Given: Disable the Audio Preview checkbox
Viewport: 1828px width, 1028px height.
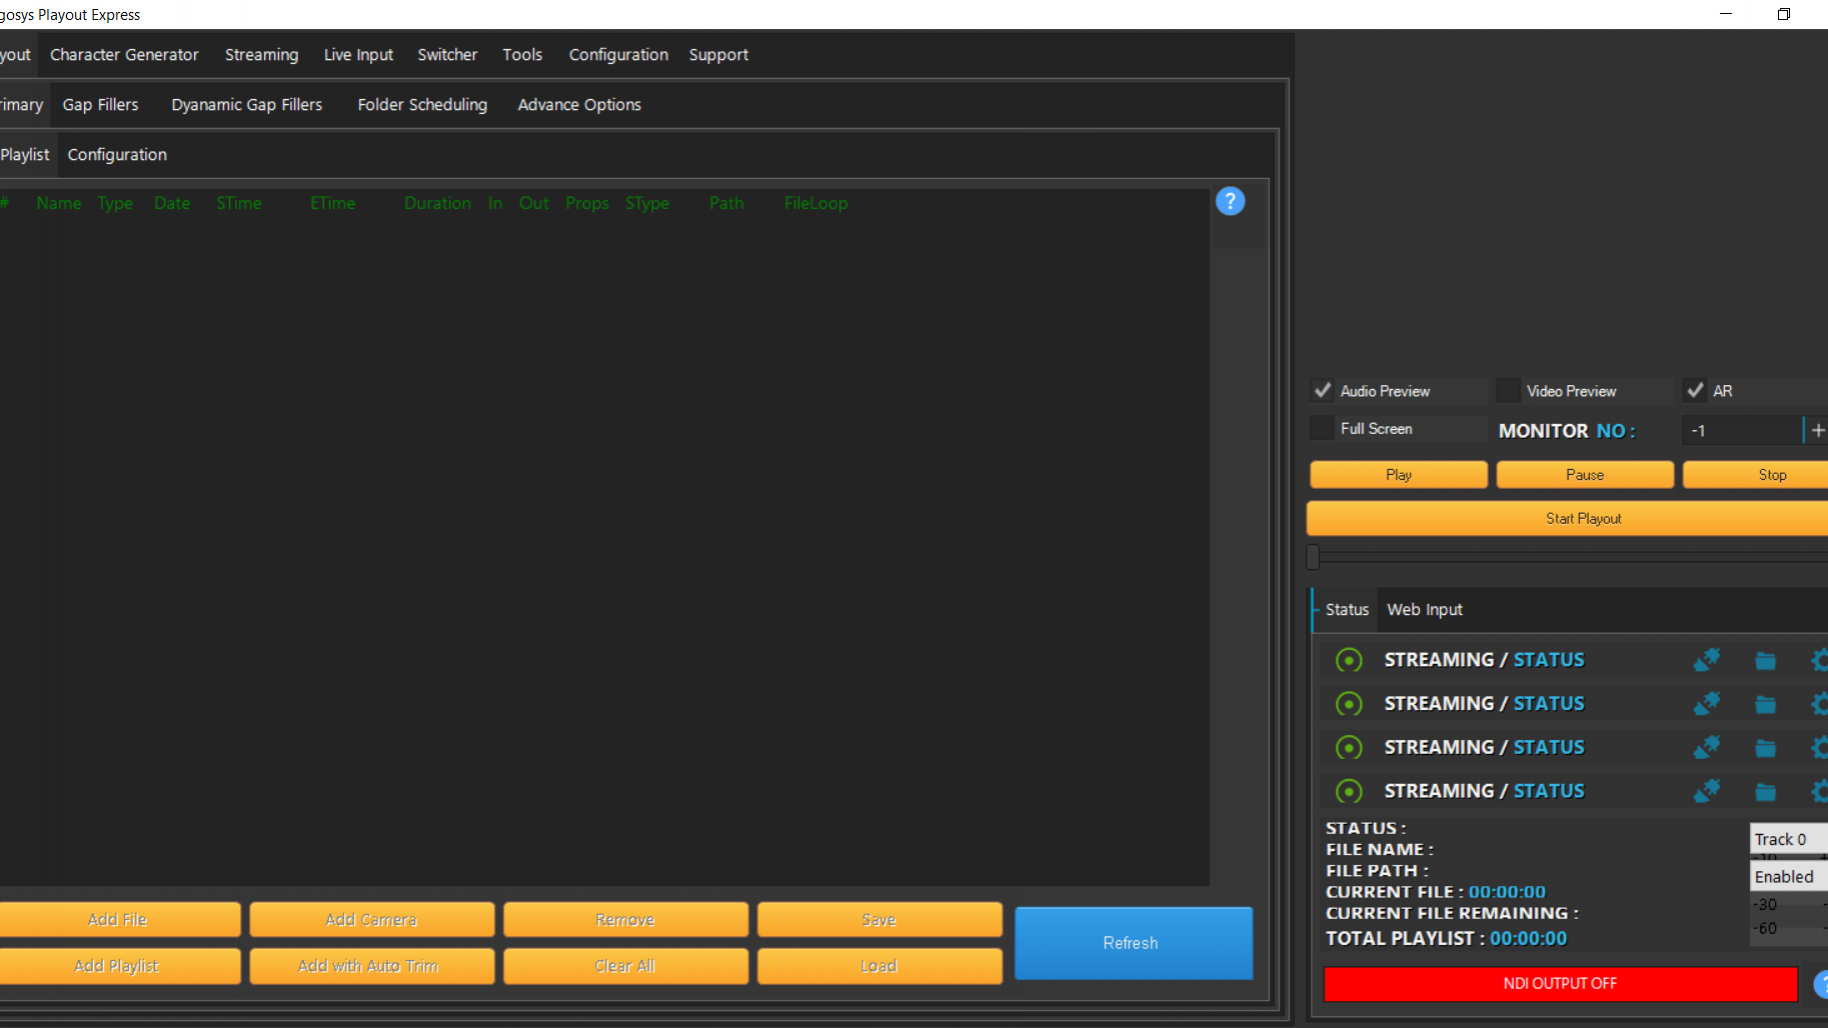Looking at the screenshot, I should (1323, 390).
